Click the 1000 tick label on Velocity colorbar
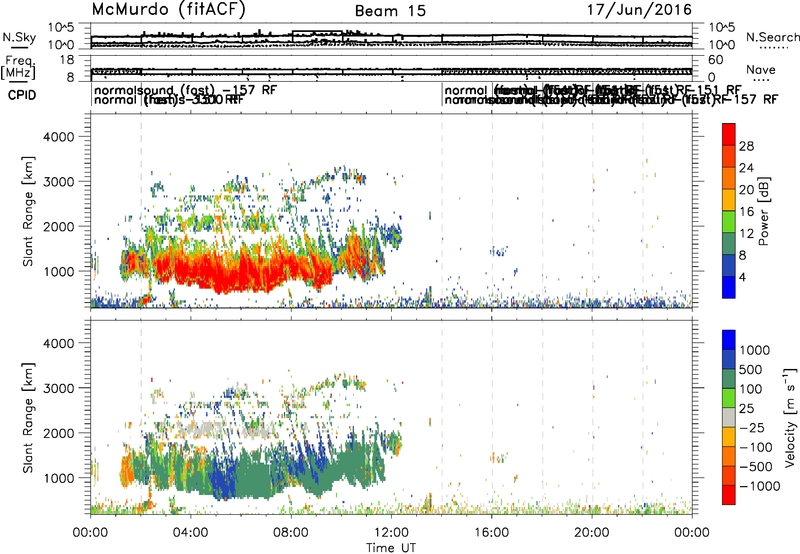 [755, 350]
